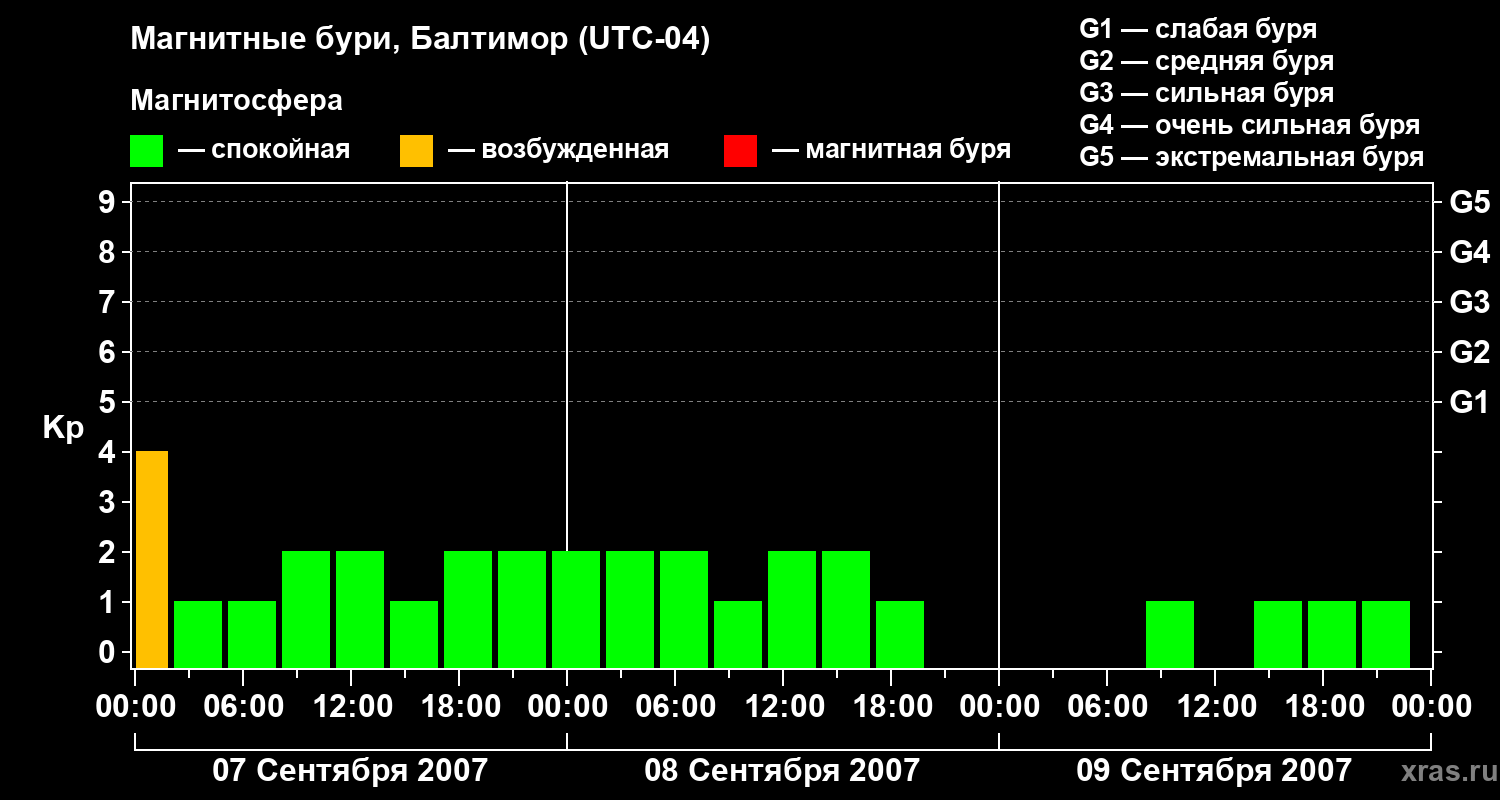This screenshot has height=800, width=1500.
Task: Click the 'G1' label on right axis
Action: point(1469,402)
